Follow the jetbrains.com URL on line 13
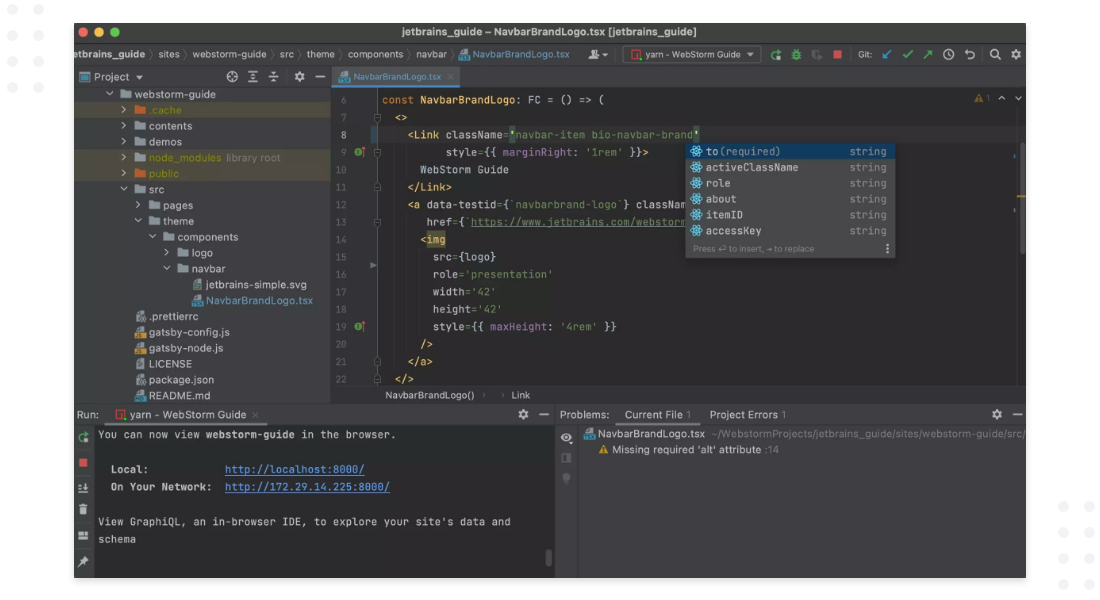The width and height of the screenshot is (1100, 600). (578, 222)
